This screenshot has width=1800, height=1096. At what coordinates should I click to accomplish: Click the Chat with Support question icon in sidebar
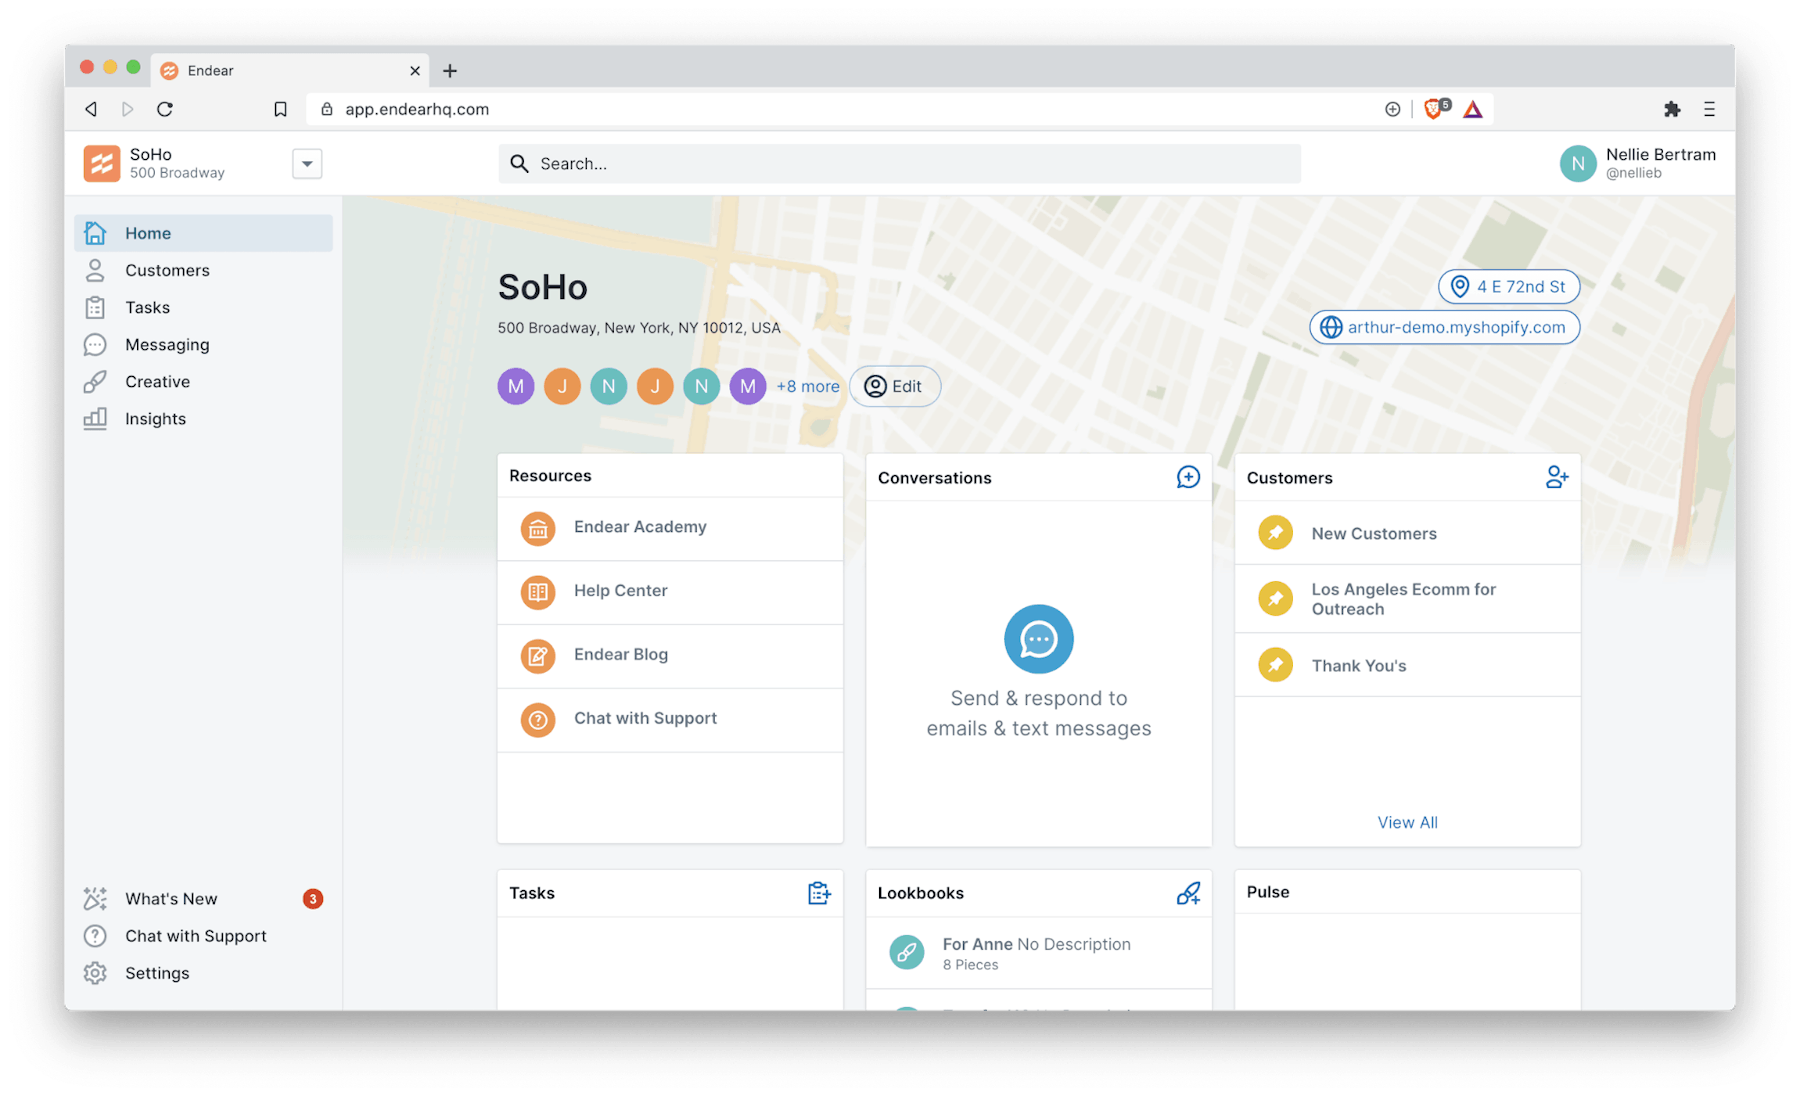(x=95, y=935)
